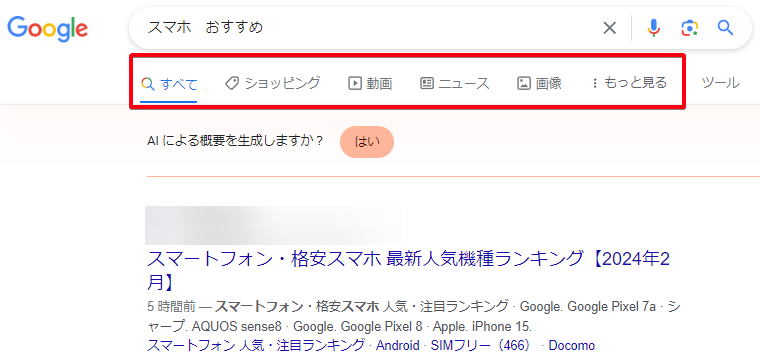This screenshot has height=361, width=760.
Task: Click the snippet text mentioning Google Pixel 7a
Action: (x=413, y=316)
